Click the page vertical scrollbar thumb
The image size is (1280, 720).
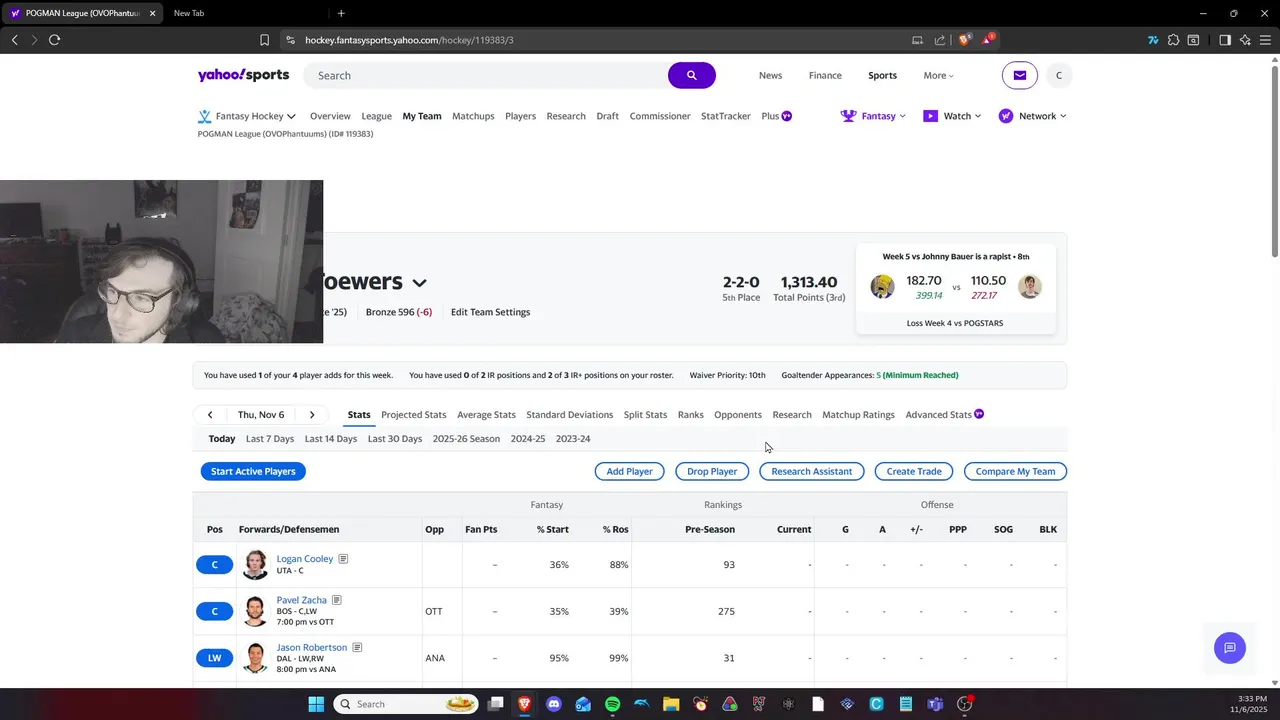1274,160
